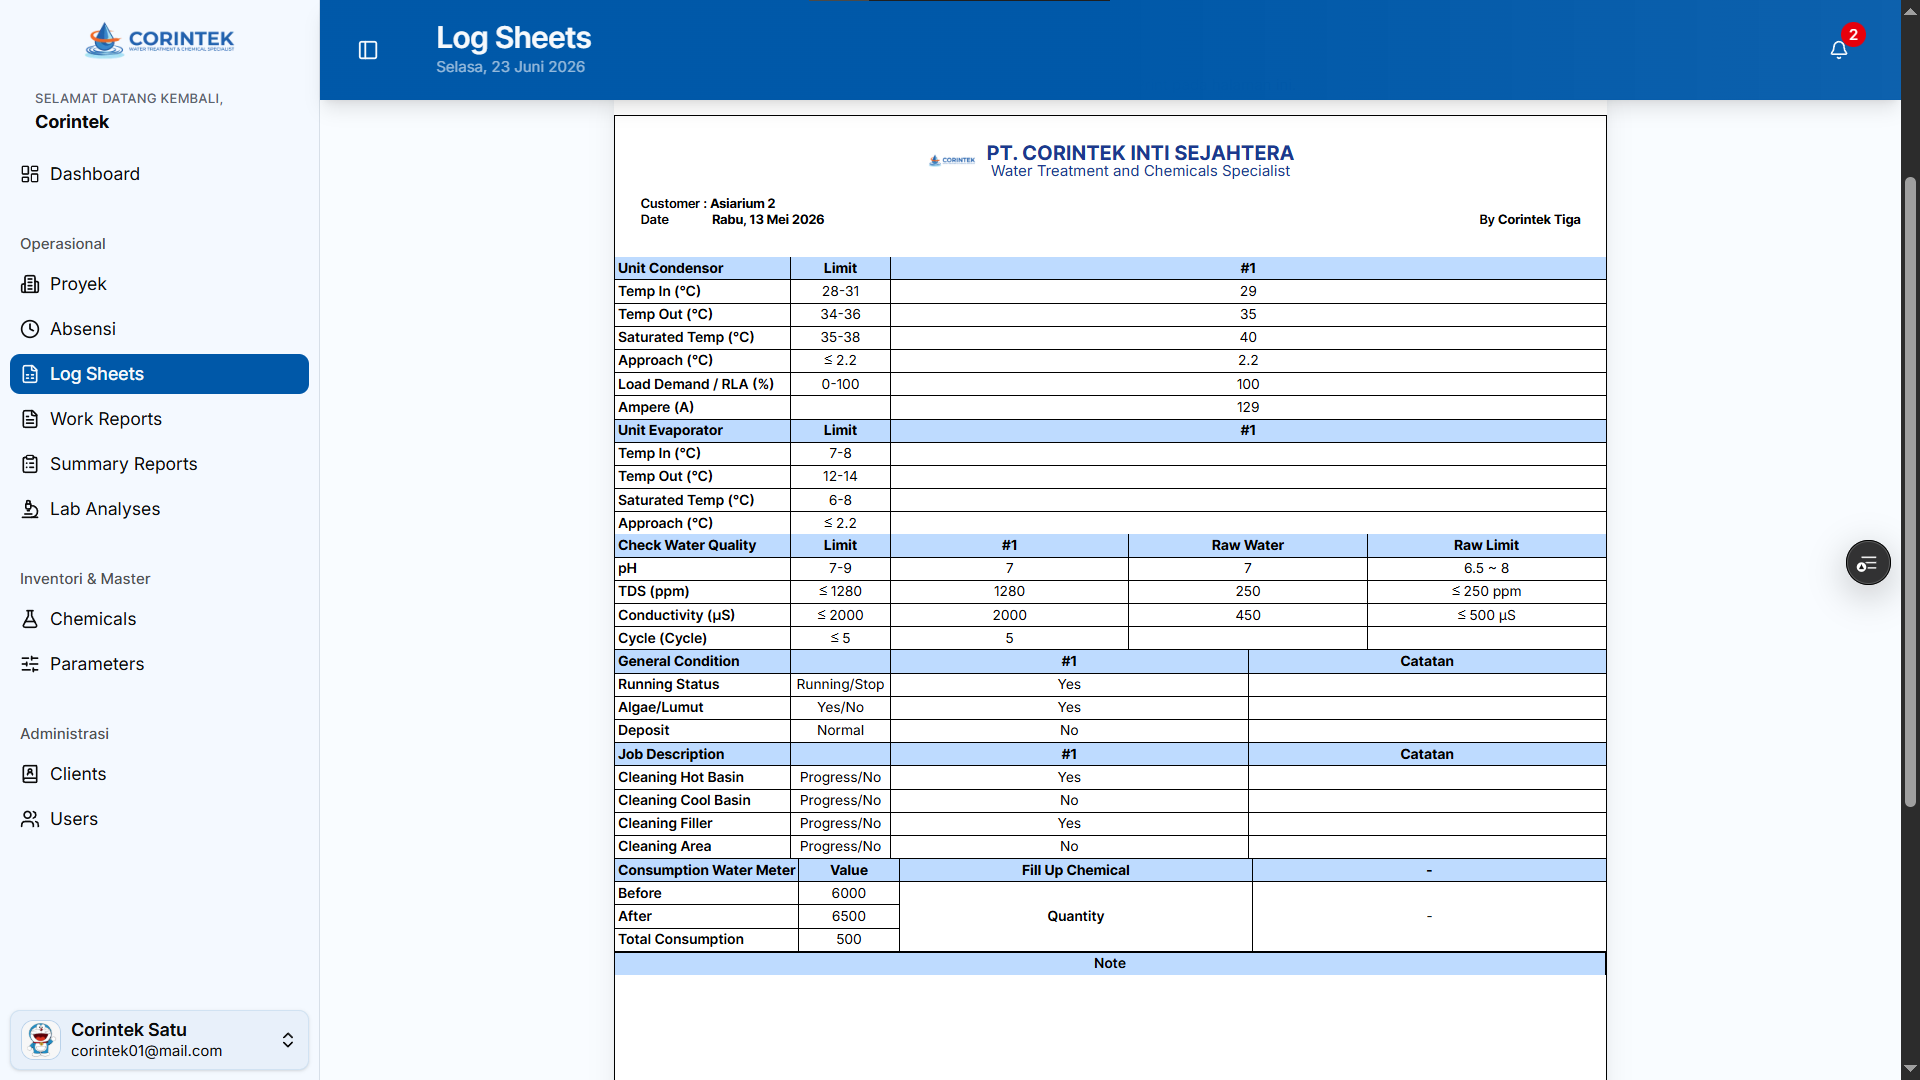
Task: Toggle the sidebar panel icon
Action: [368, 50]
